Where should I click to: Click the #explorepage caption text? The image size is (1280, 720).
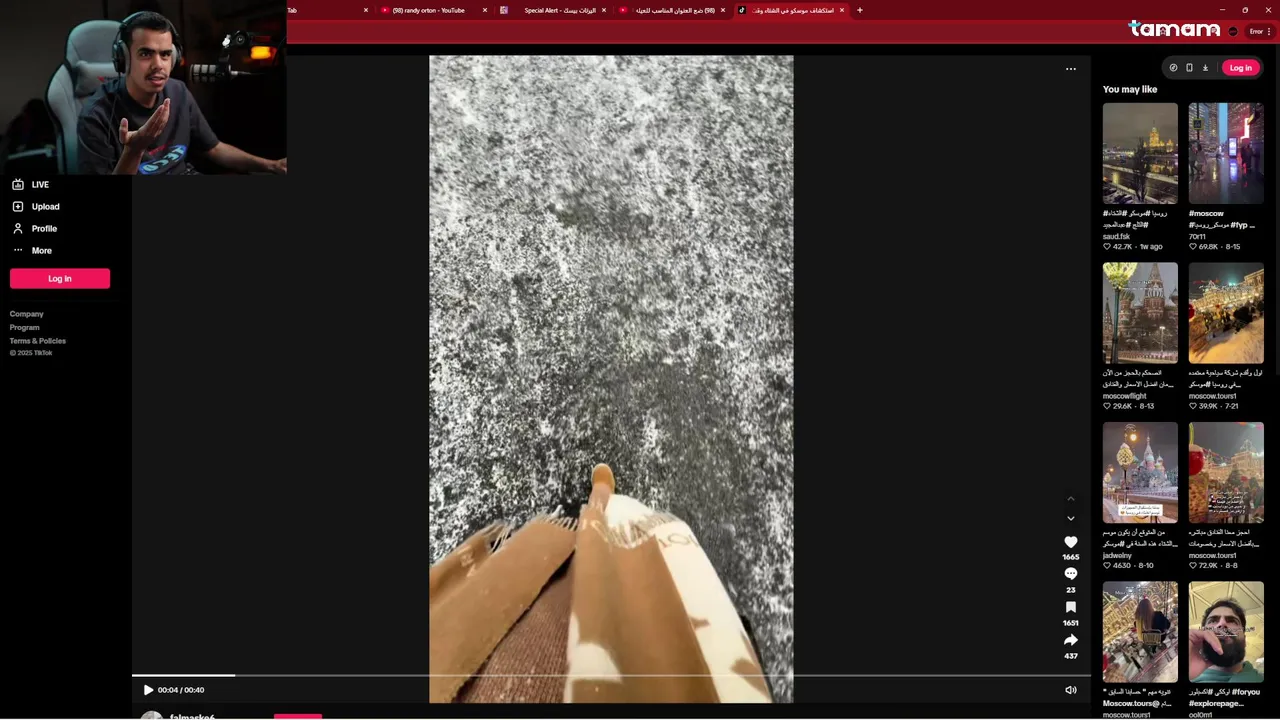click(1216, 704)
